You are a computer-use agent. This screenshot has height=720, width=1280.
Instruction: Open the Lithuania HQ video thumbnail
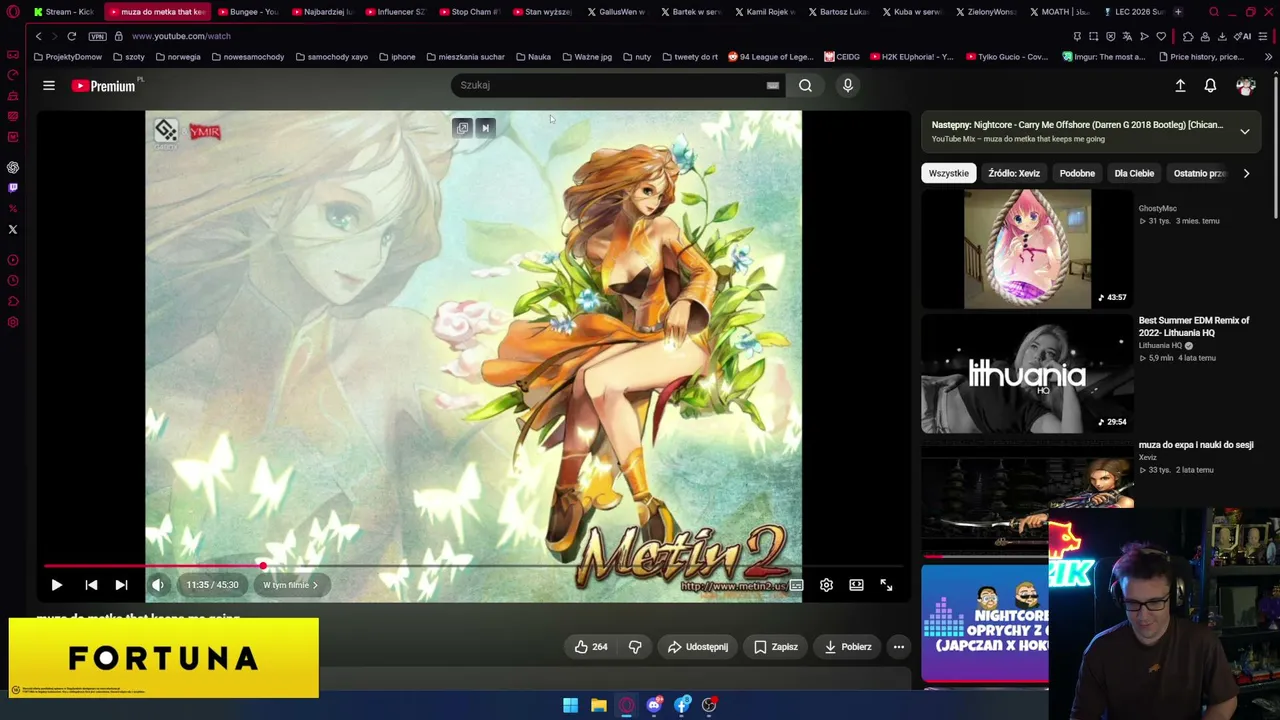coord(1027,374)
